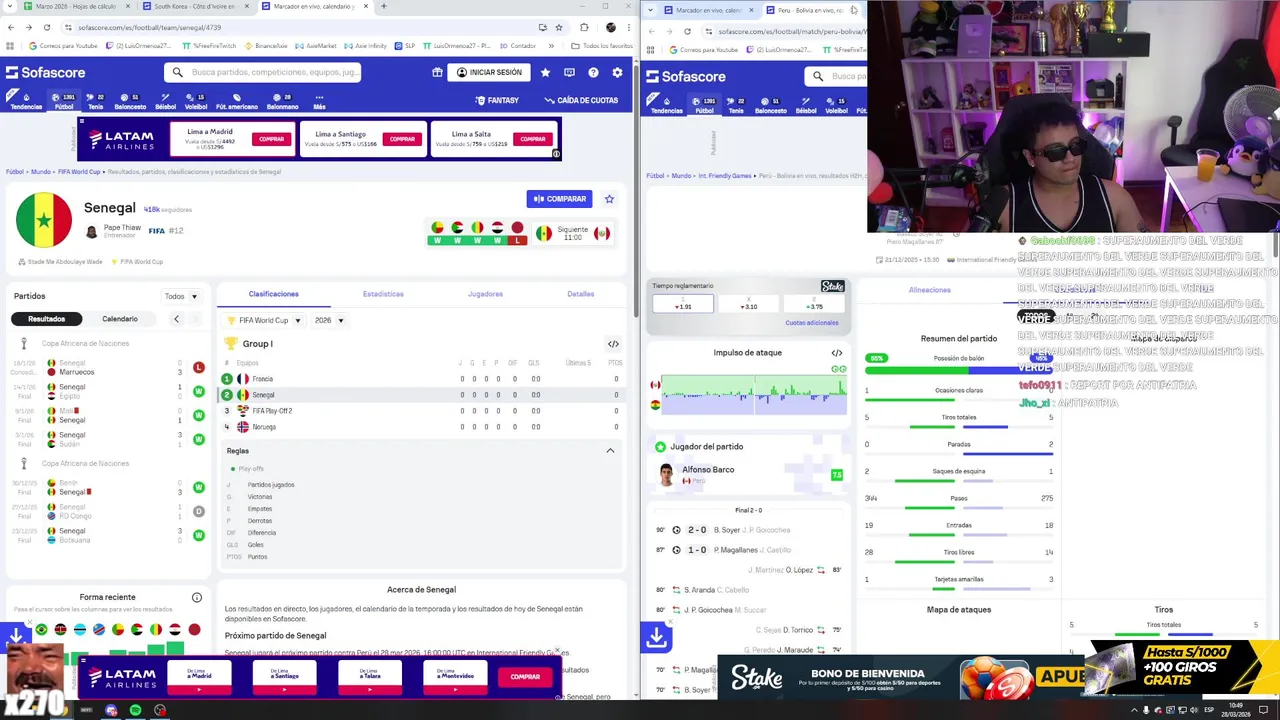Bookmark this page with address bar star
Screen dimensions: 1280x720
[559, 27]
